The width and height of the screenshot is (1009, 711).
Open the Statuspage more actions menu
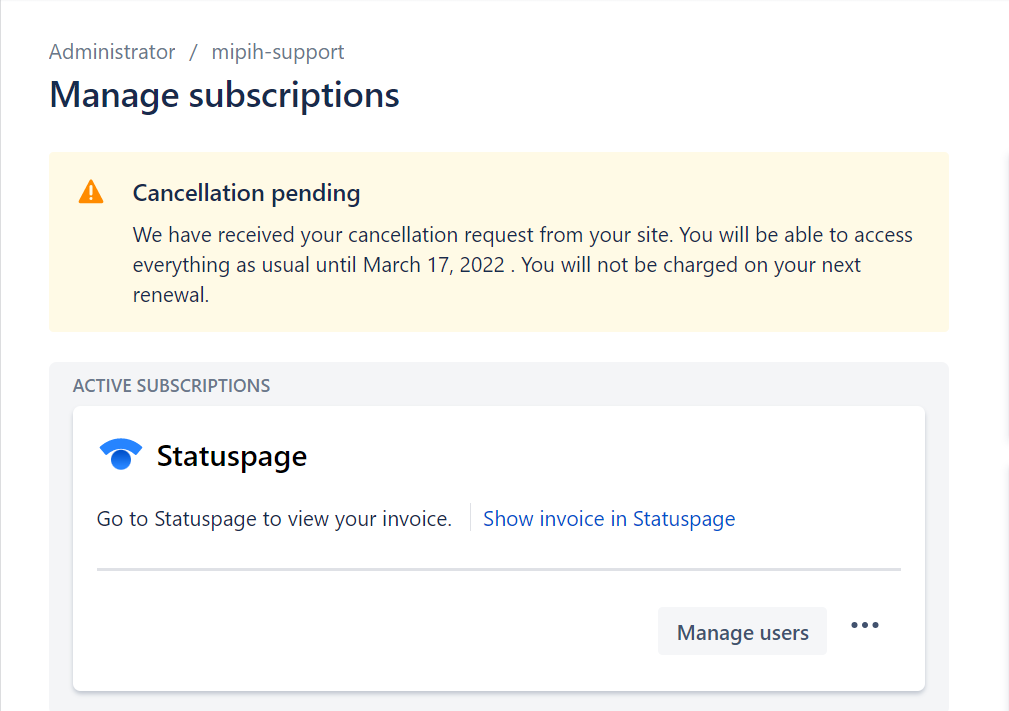pyautogui.click(x=864, y=625)
